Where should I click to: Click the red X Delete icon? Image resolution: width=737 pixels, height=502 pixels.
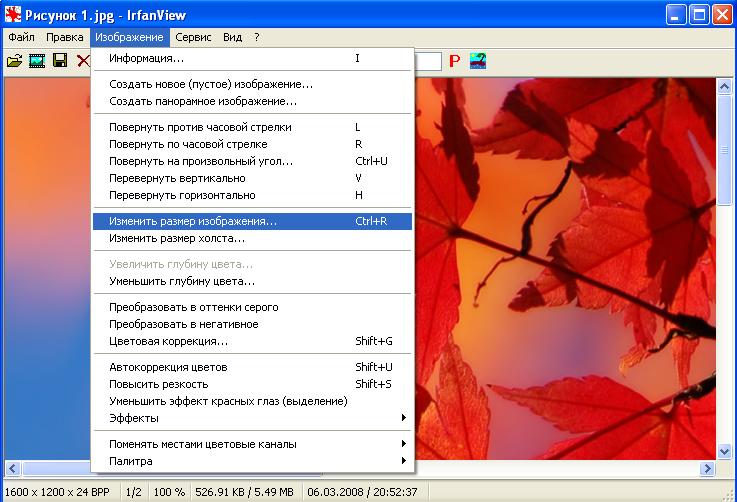pyautogui.click(x=83, y=61)
